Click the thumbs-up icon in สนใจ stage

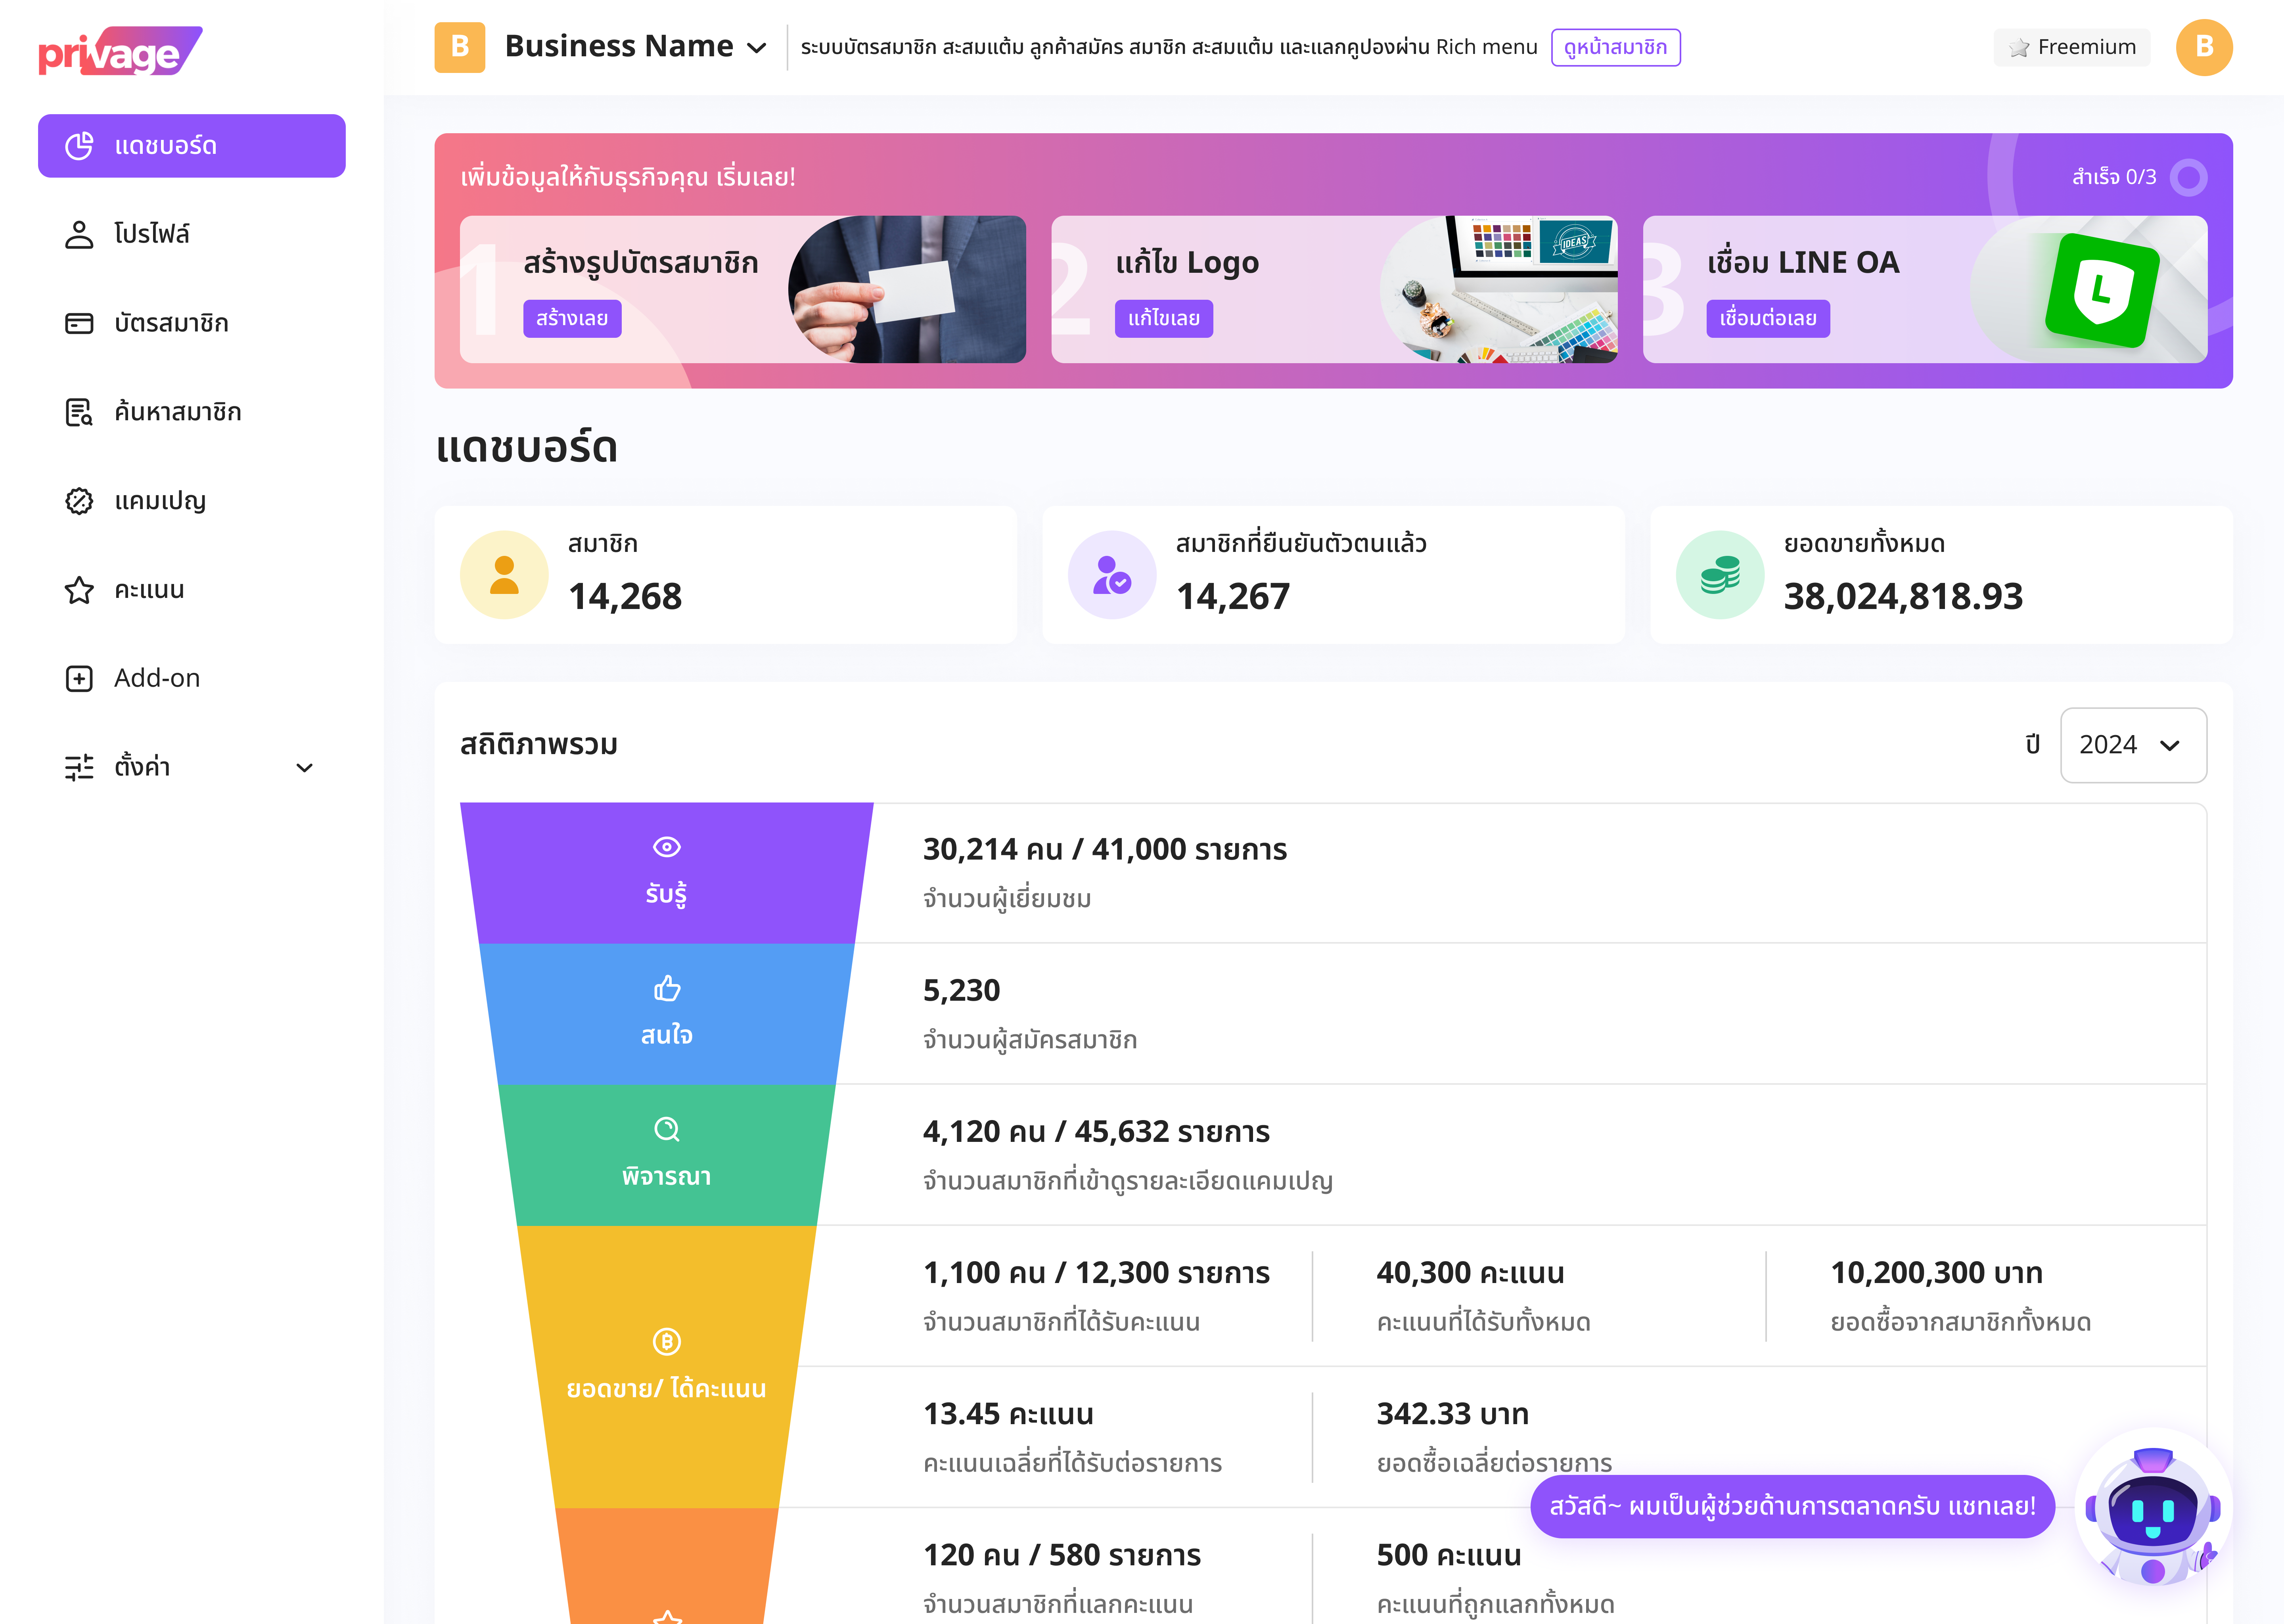click(667, 988)
